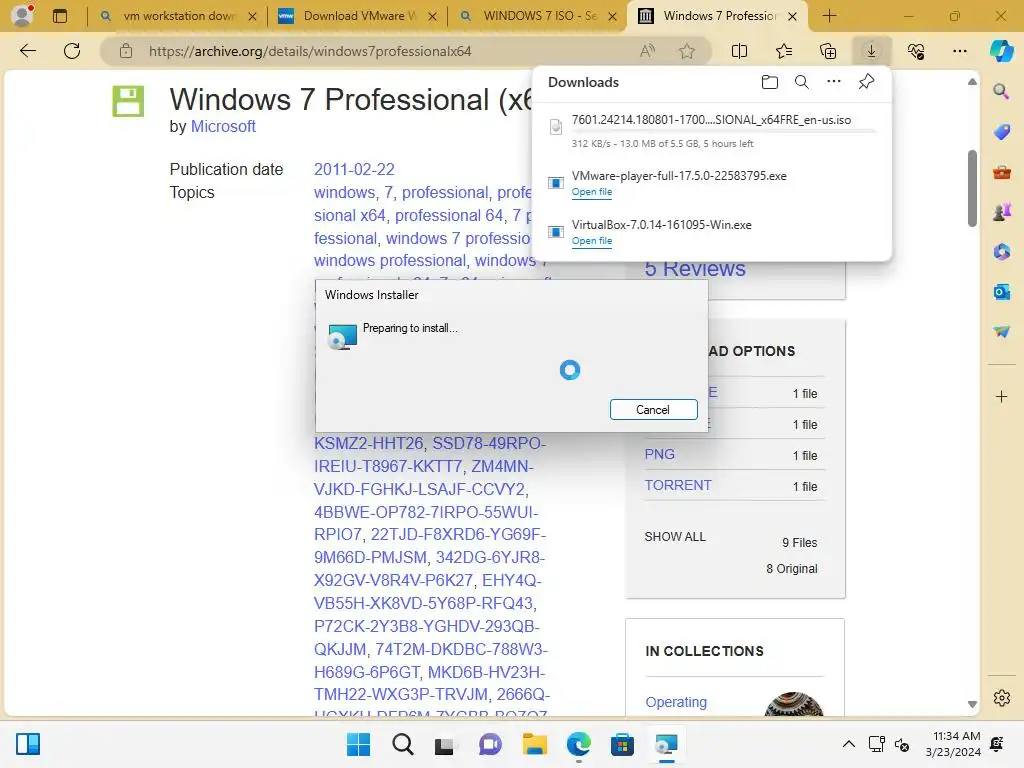Open the tab actions menu icon
This screenshot has width=1024, height=768.
point(59,16)
